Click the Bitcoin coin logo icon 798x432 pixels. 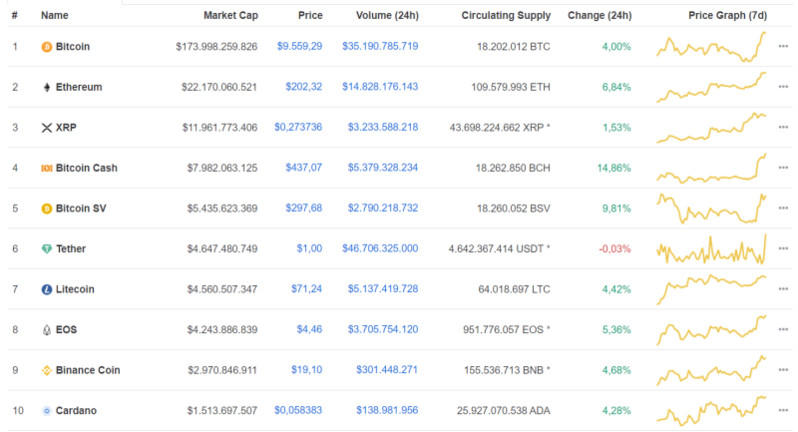46,47
